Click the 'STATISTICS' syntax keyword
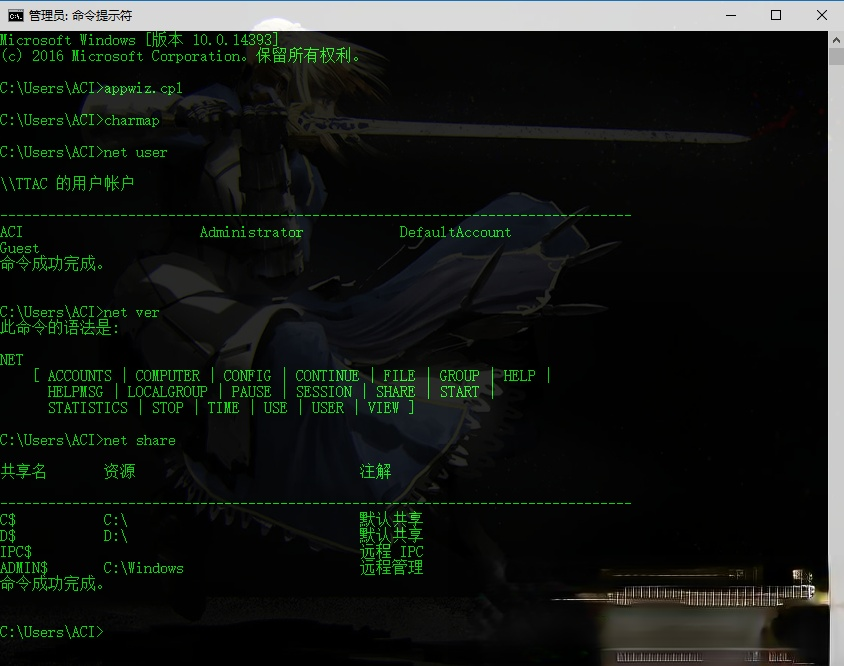844x666 pixels. point(88,408)
